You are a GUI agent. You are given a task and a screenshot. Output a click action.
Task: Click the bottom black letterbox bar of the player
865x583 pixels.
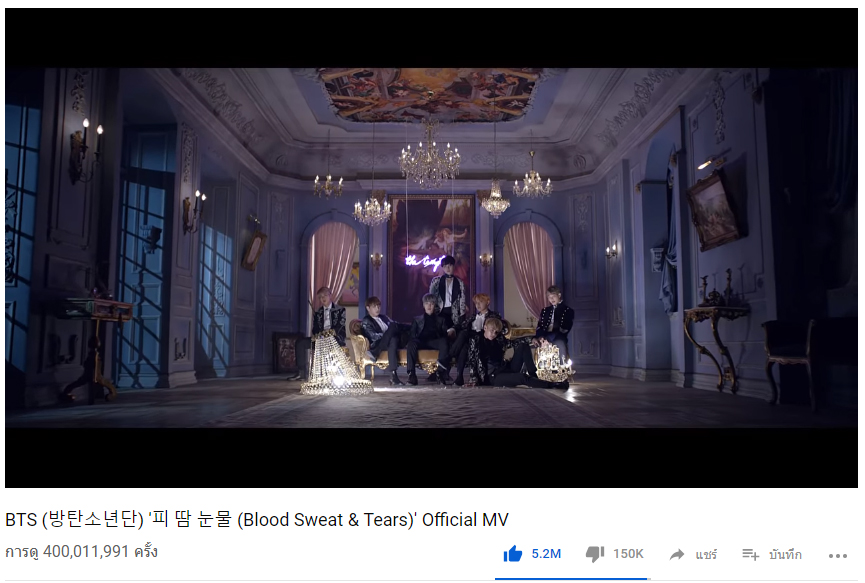pyautogui.click(x=431, y=457)
